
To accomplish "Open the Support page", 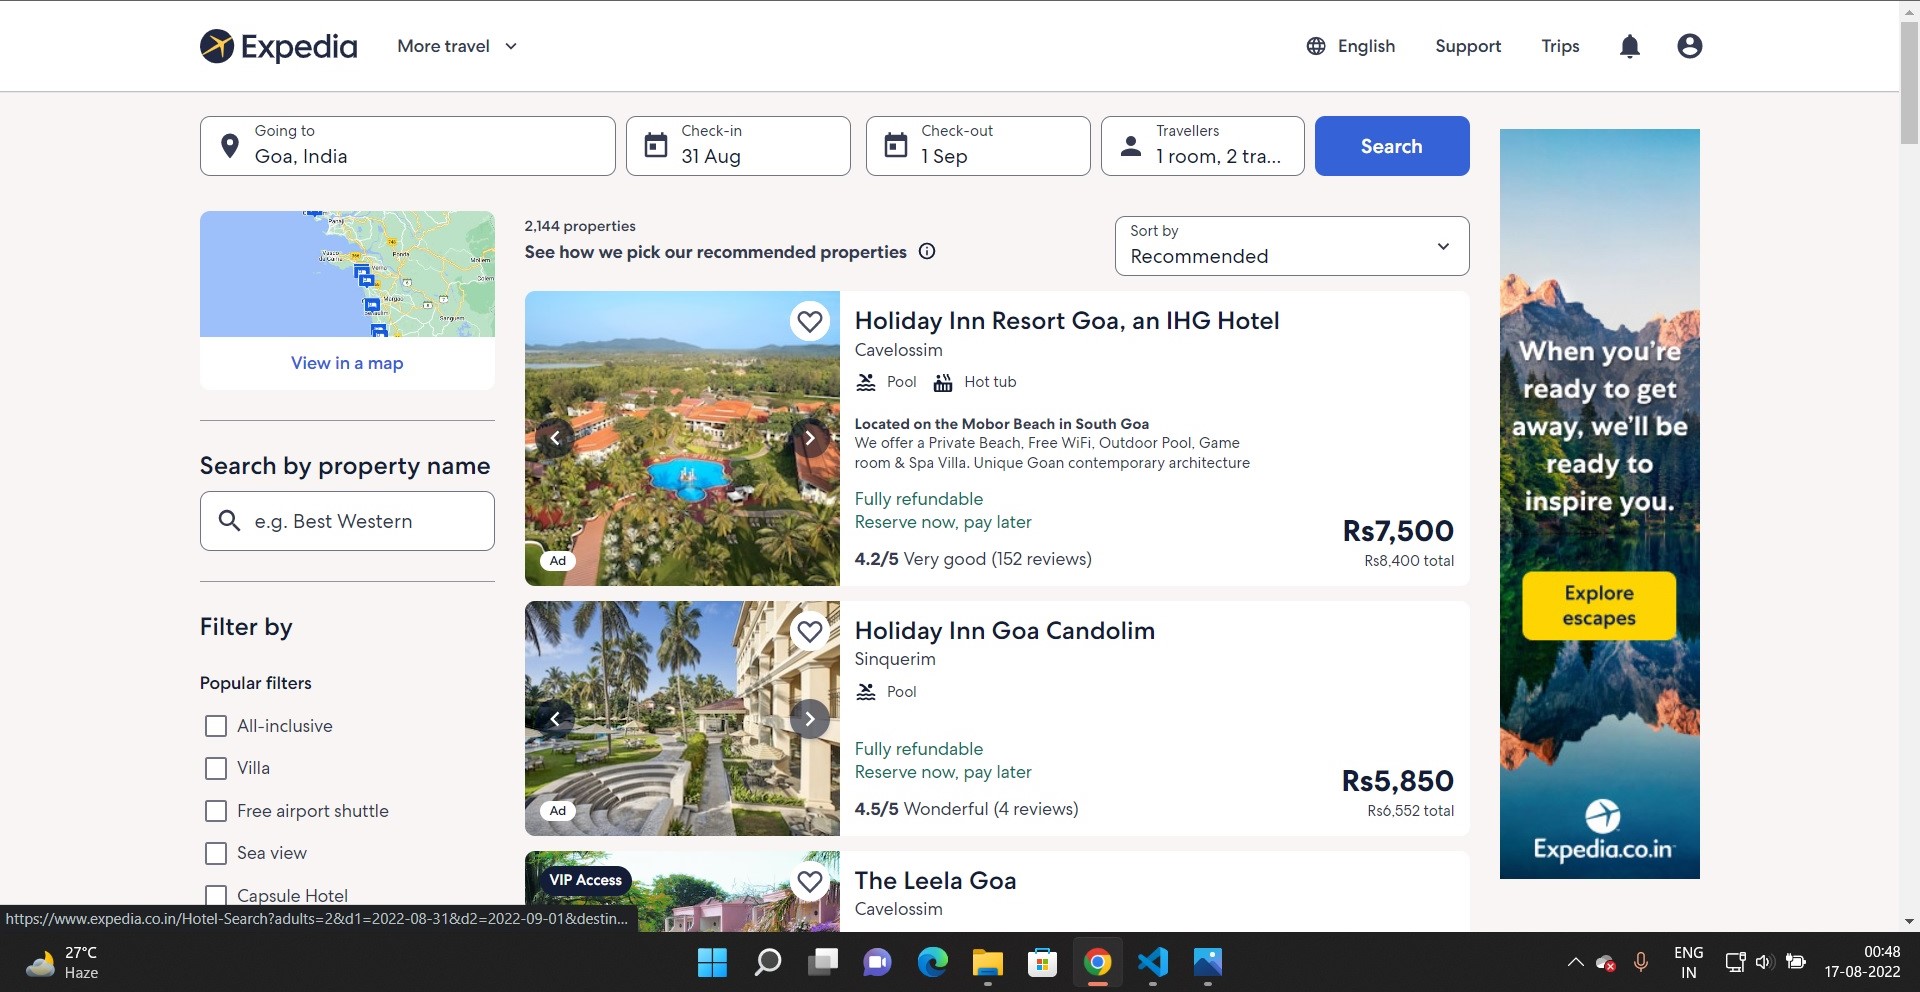I will 1468,46.
